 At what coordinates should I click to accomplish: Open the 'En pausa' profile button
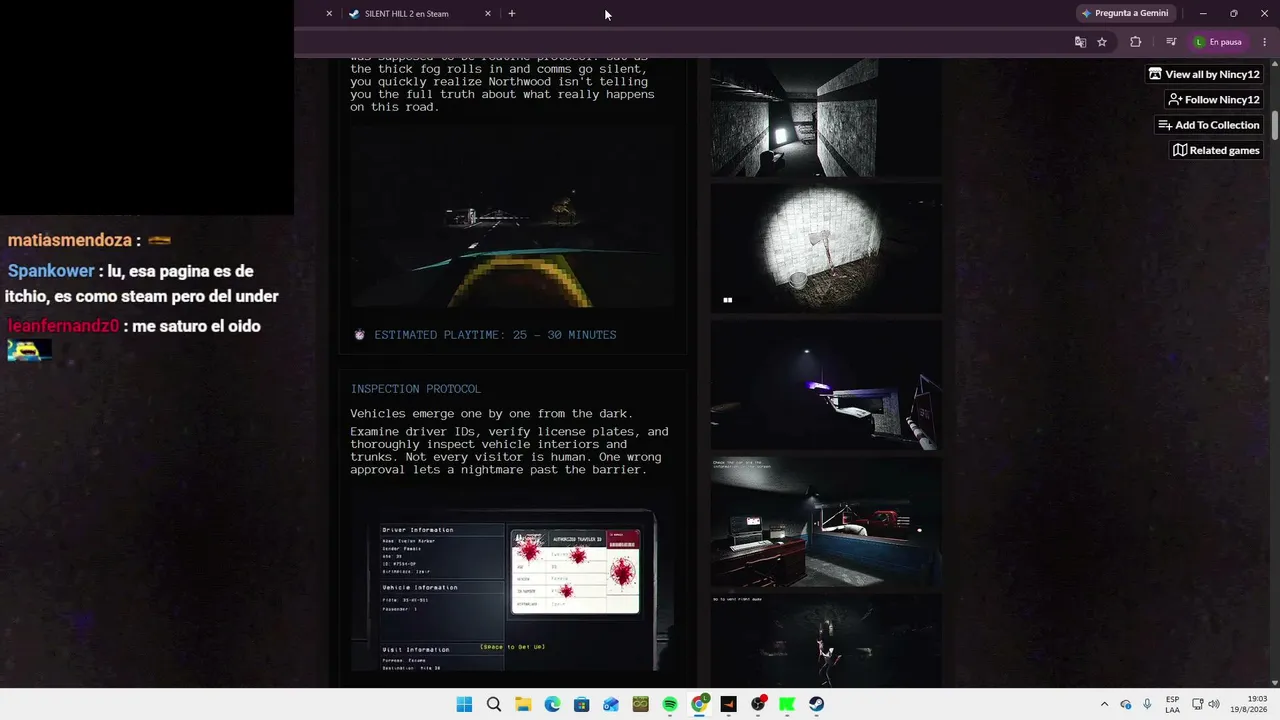click(1218, 42)
